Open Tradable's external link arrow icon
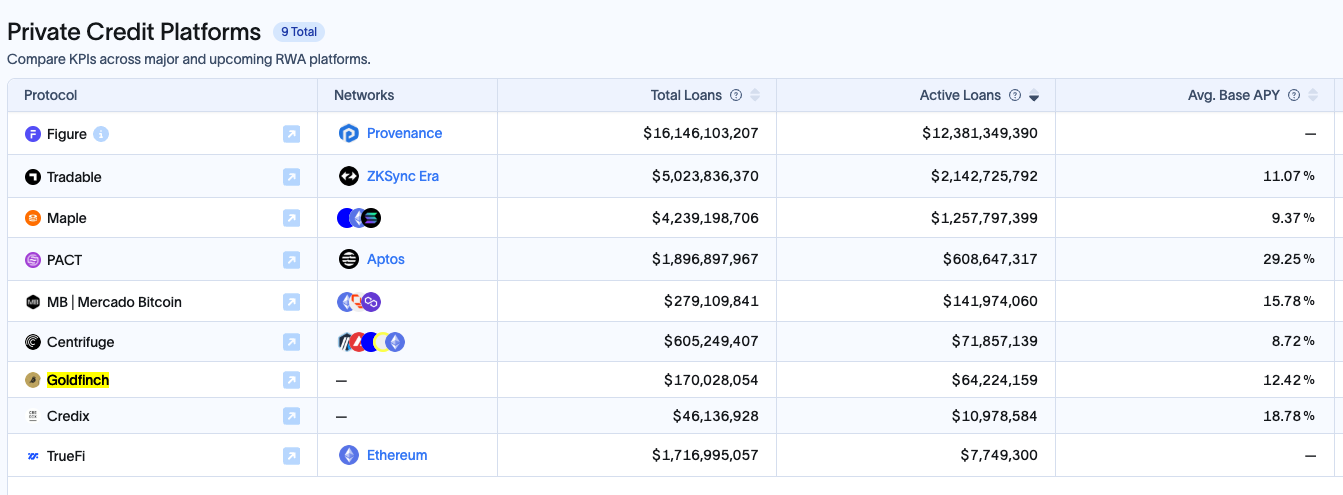Image resolution: width=1343 pixels, height=495 pixels. 291,177
